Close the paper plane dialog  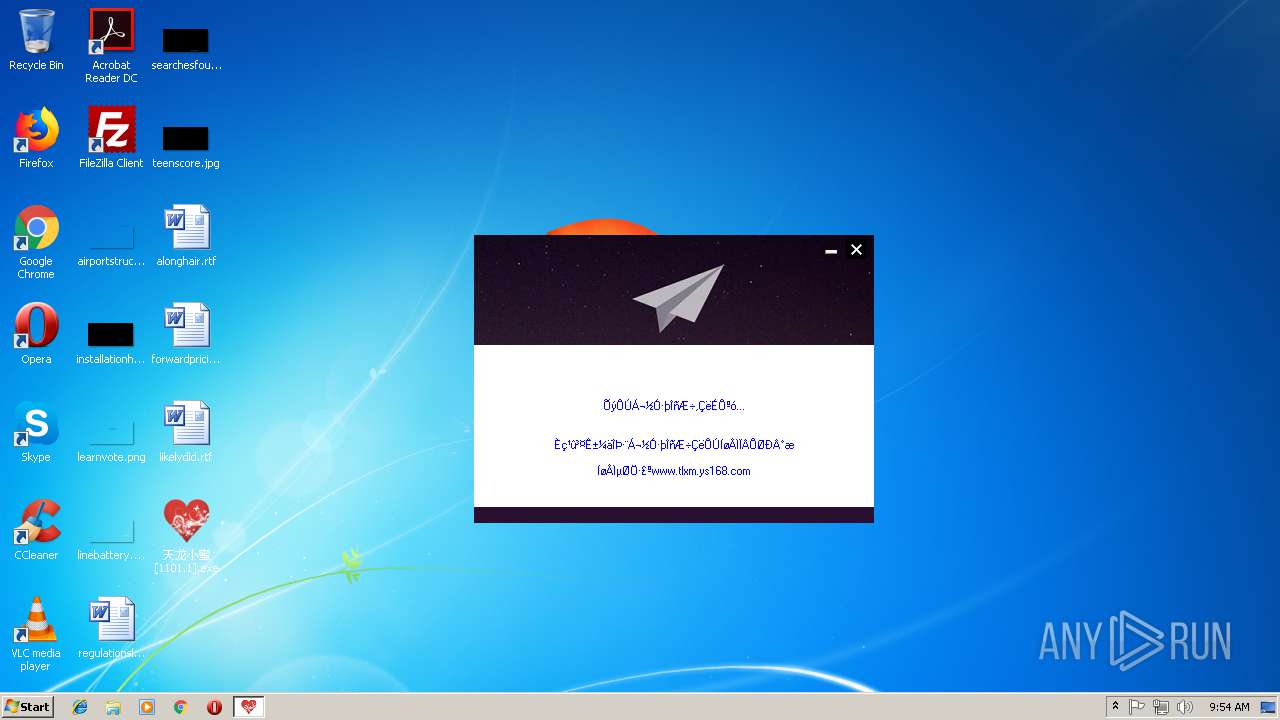coord(856,250)
